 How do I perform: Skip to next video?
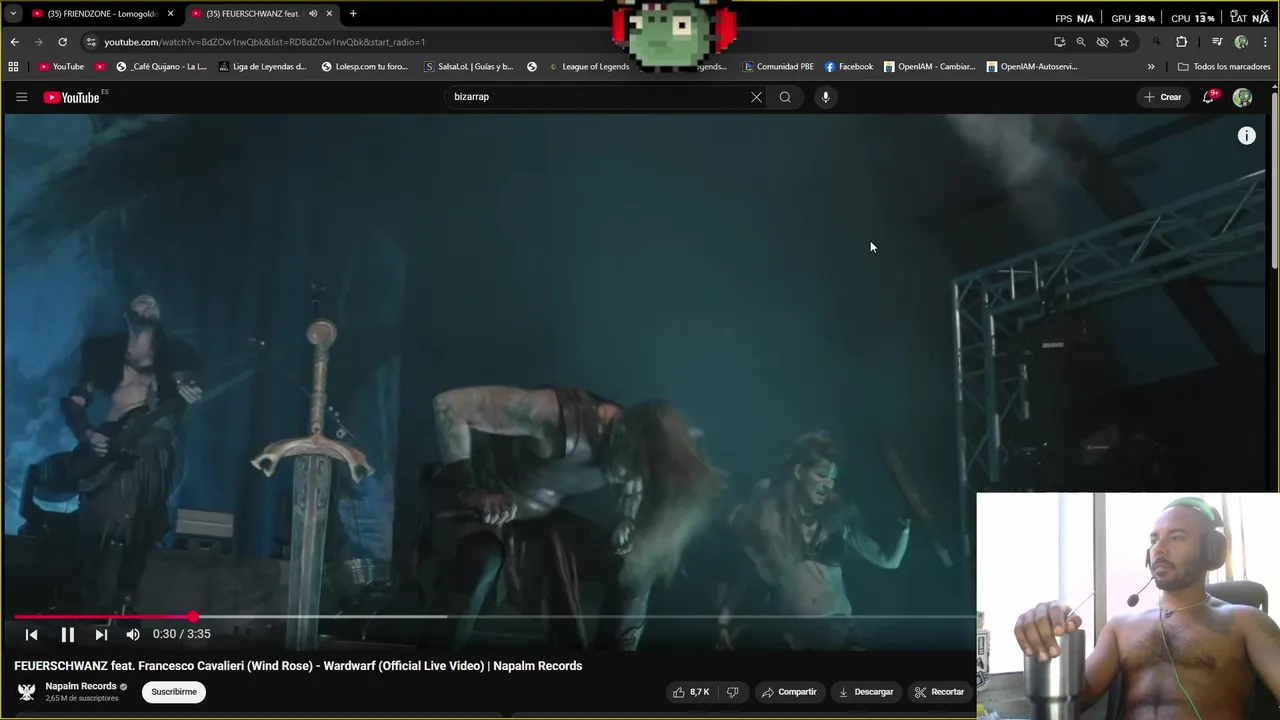coord(101,634)
